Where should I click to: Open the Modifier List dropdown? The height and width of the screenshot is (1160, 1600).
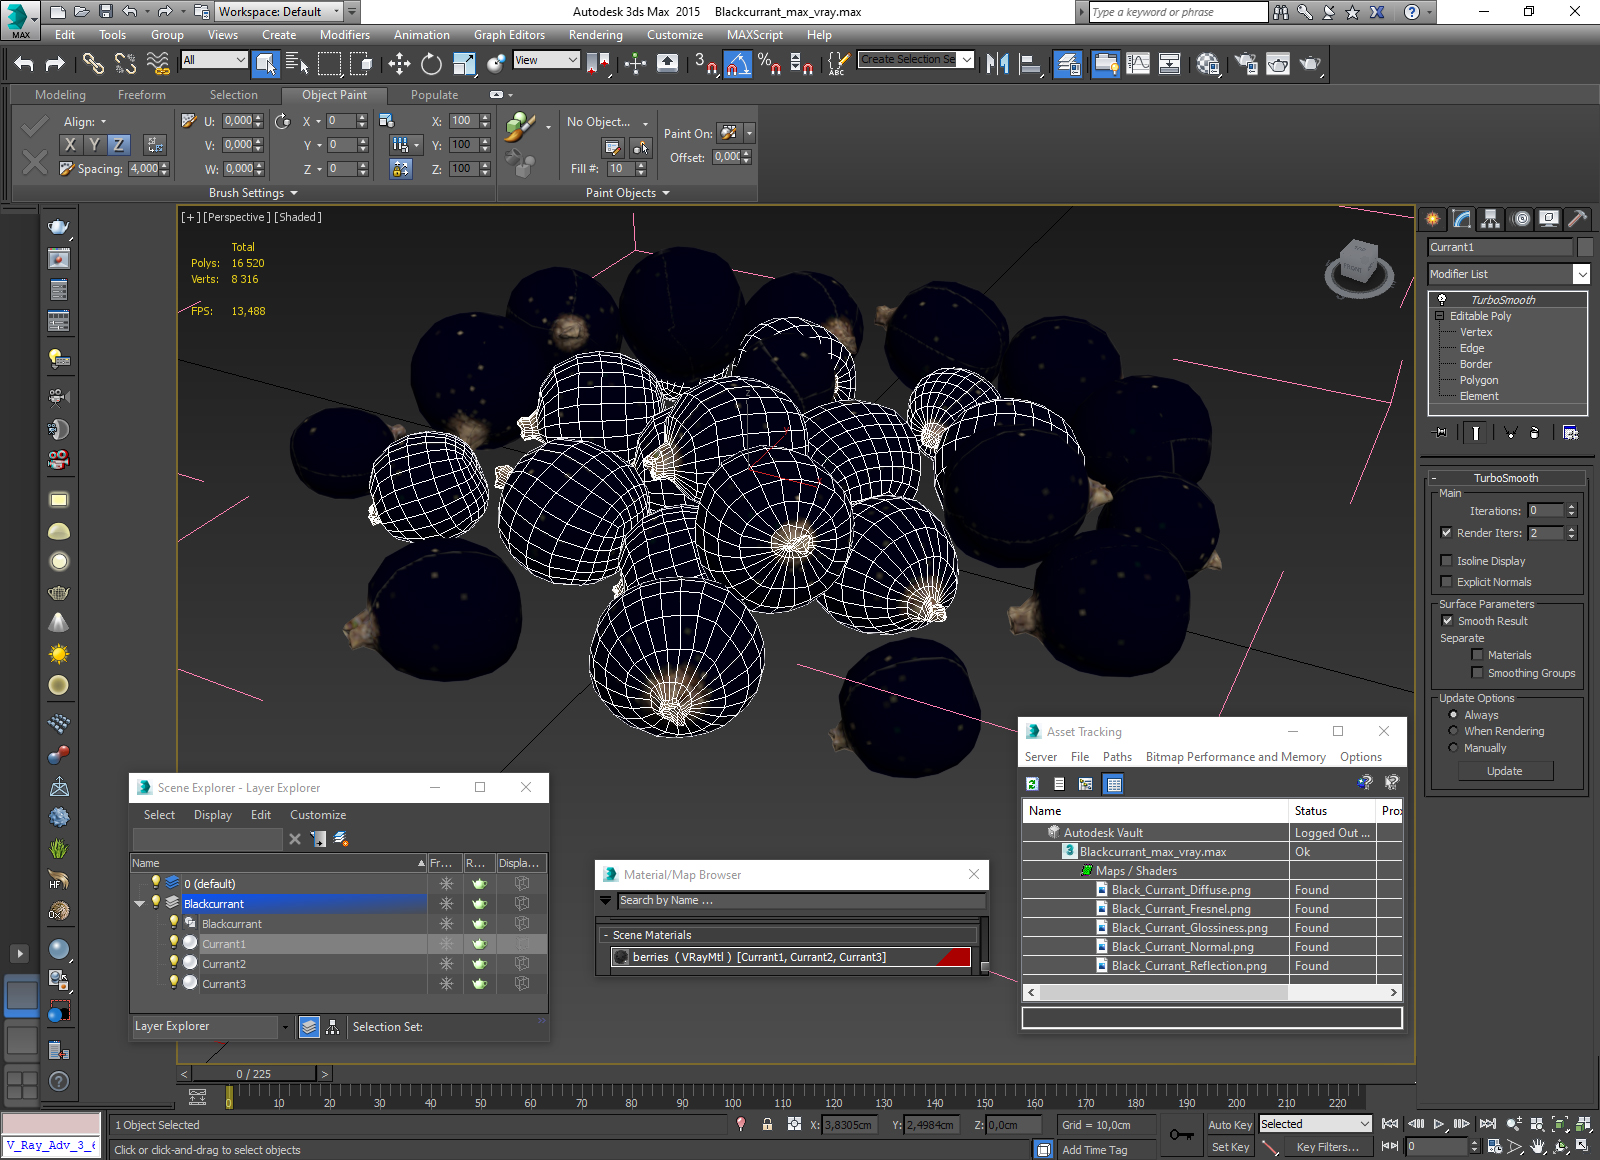pyautogui.click(x=1581, y=274)
